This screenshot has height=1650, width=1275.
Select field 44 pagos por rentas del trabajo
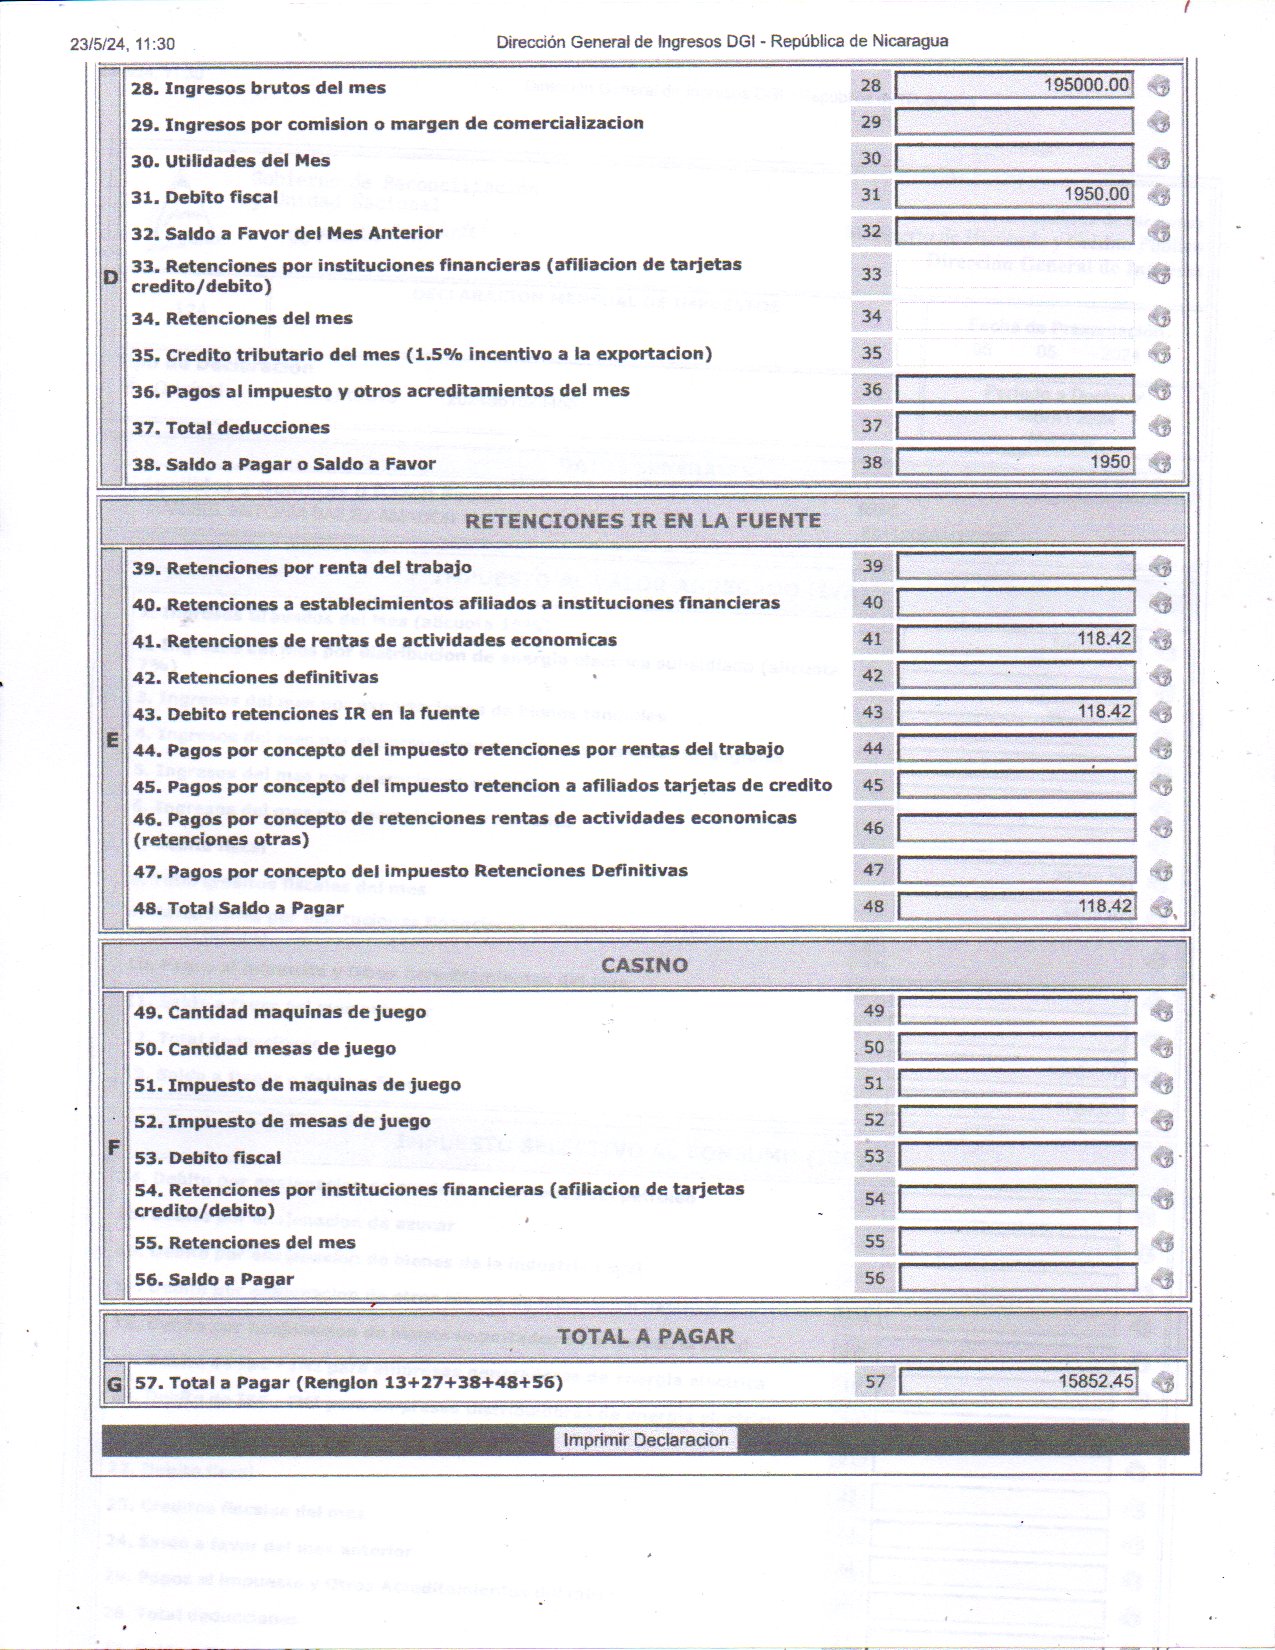(1016, 748)
